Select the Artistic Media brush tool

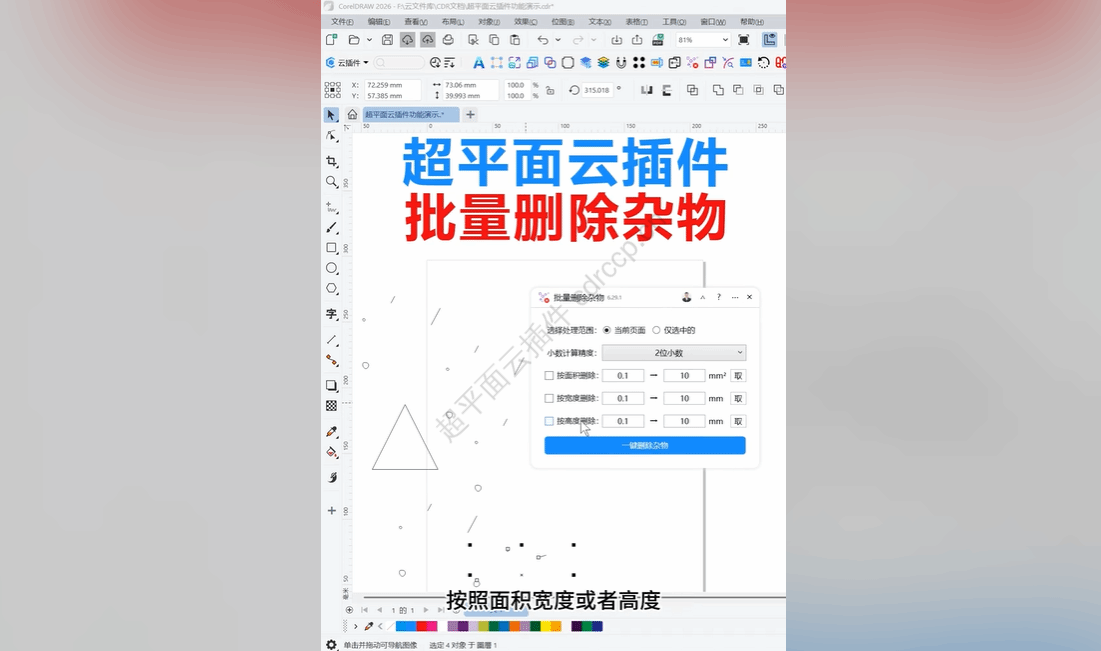[331, 228]
